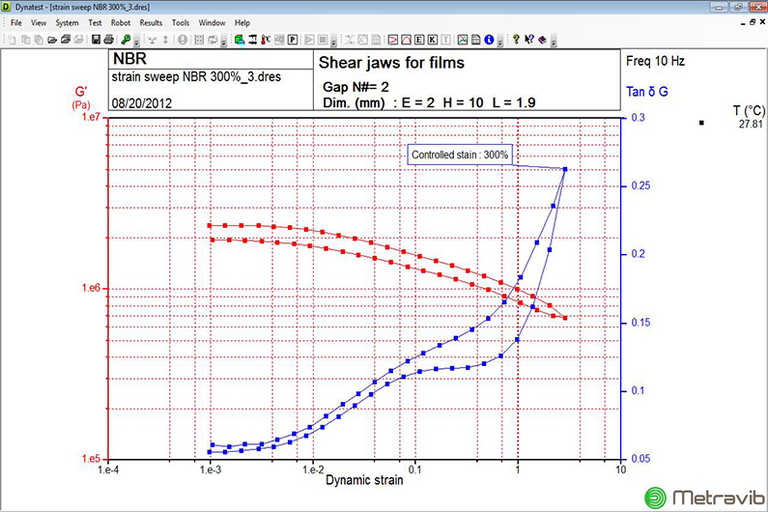Click the Tan δ G axis label
The width and height of the screenshot is (768, 512).
647,92
